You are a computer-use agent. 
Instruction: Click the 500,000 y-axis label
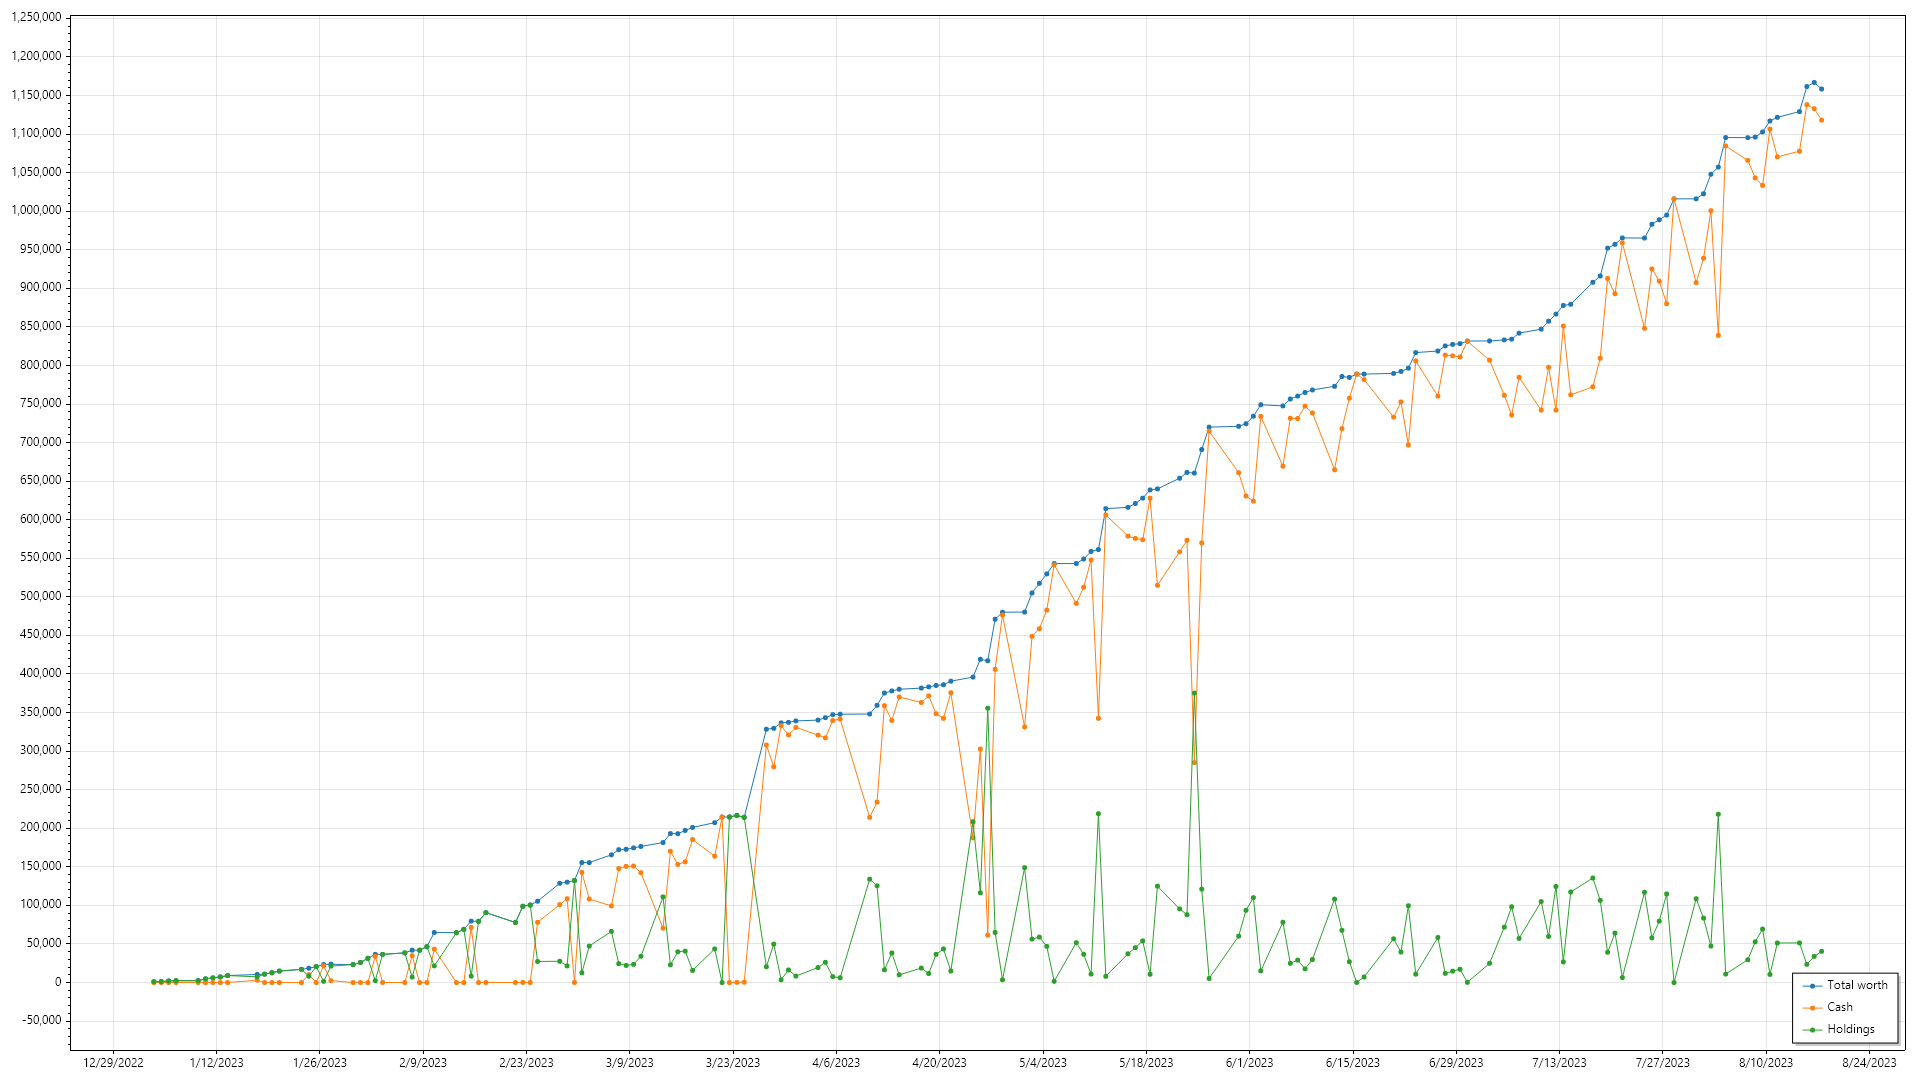tap(40, 596)
